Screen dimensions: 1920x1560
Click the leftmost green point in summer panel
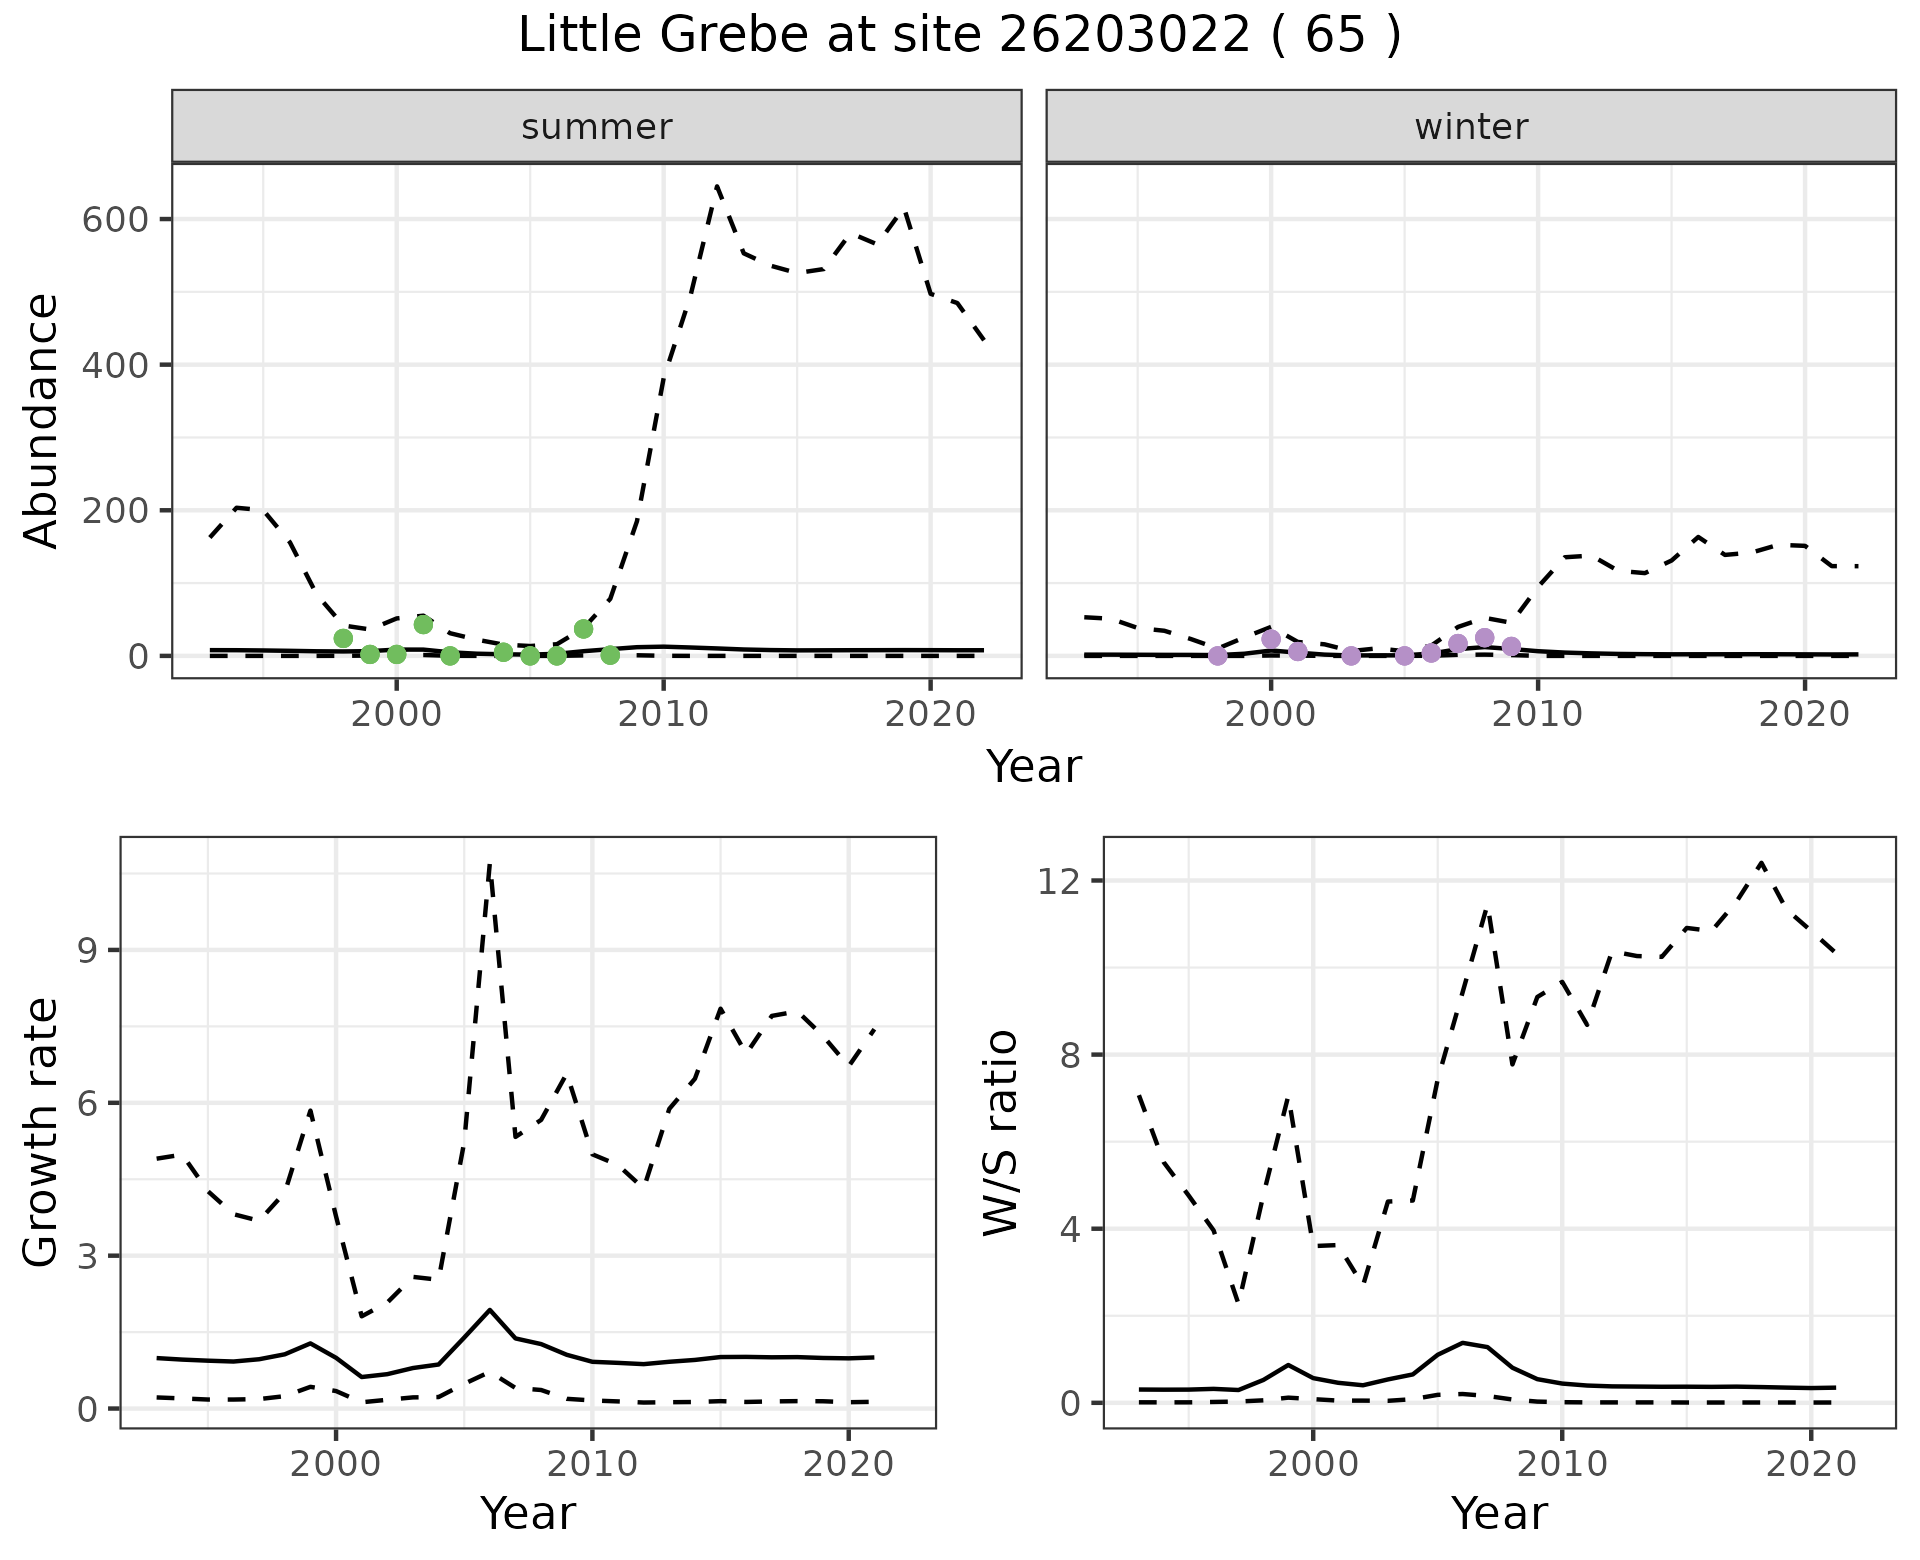coord(343,638)
